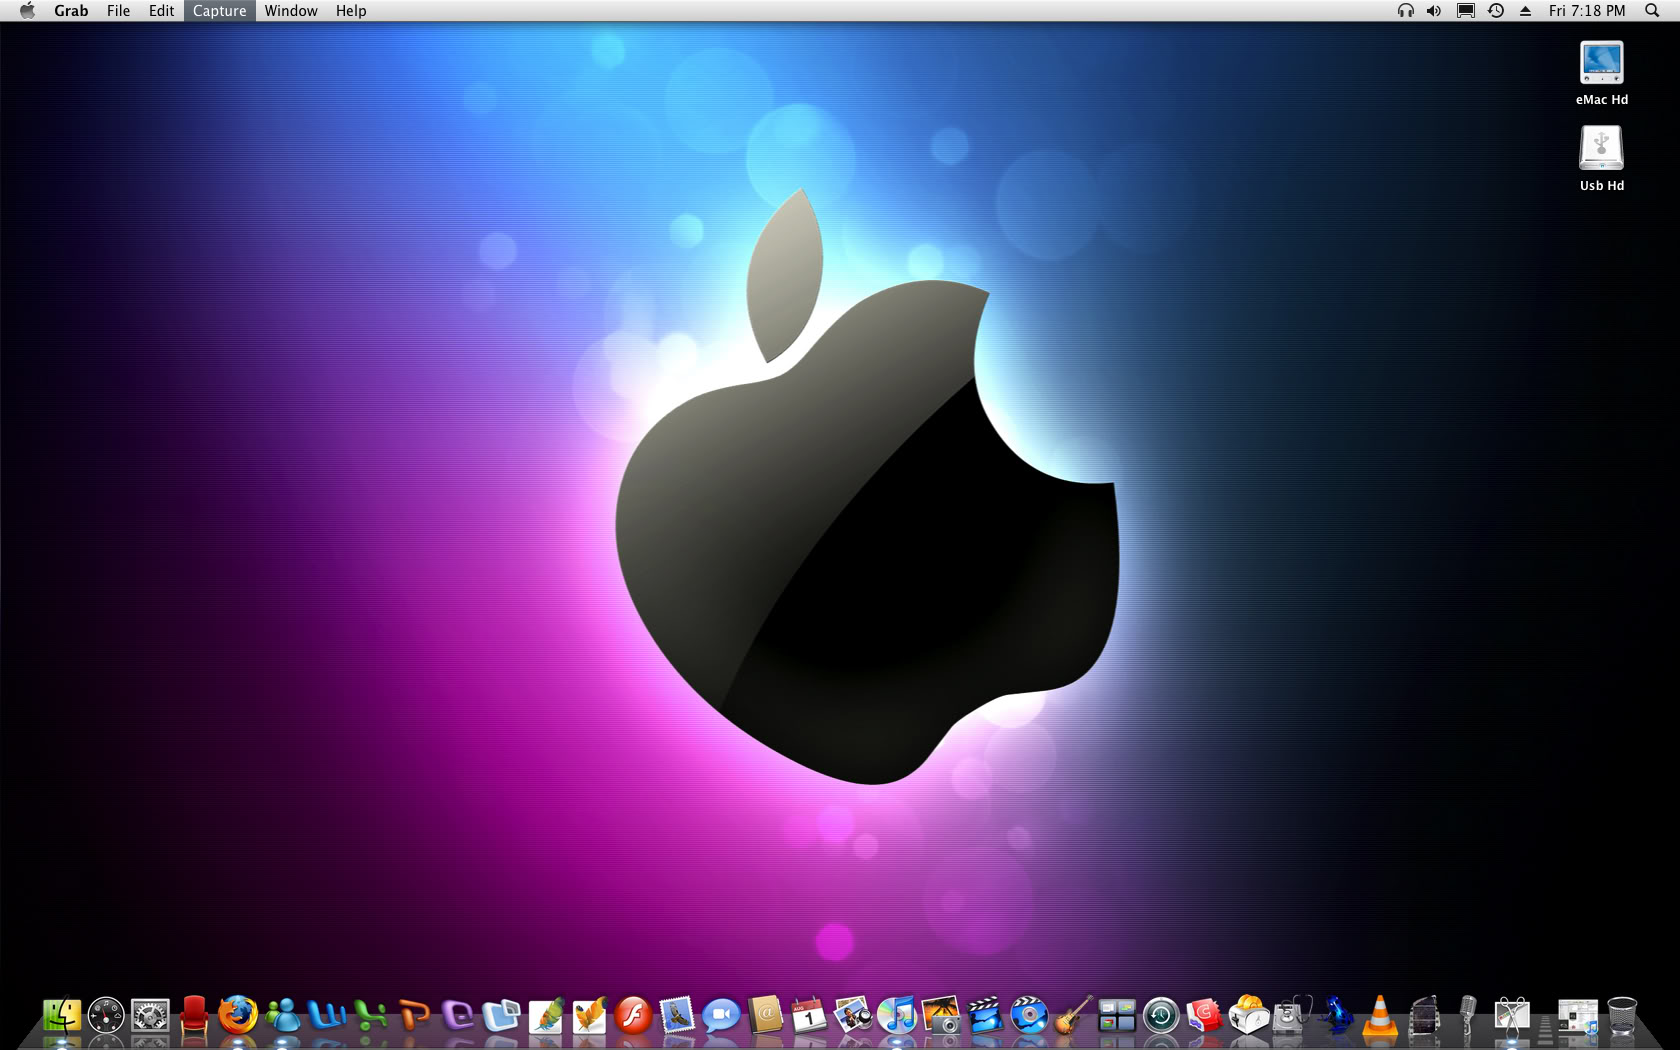Open the Grab application menu
The height and width of the screenshot is (1050, 1680).
tap(71, 10)
